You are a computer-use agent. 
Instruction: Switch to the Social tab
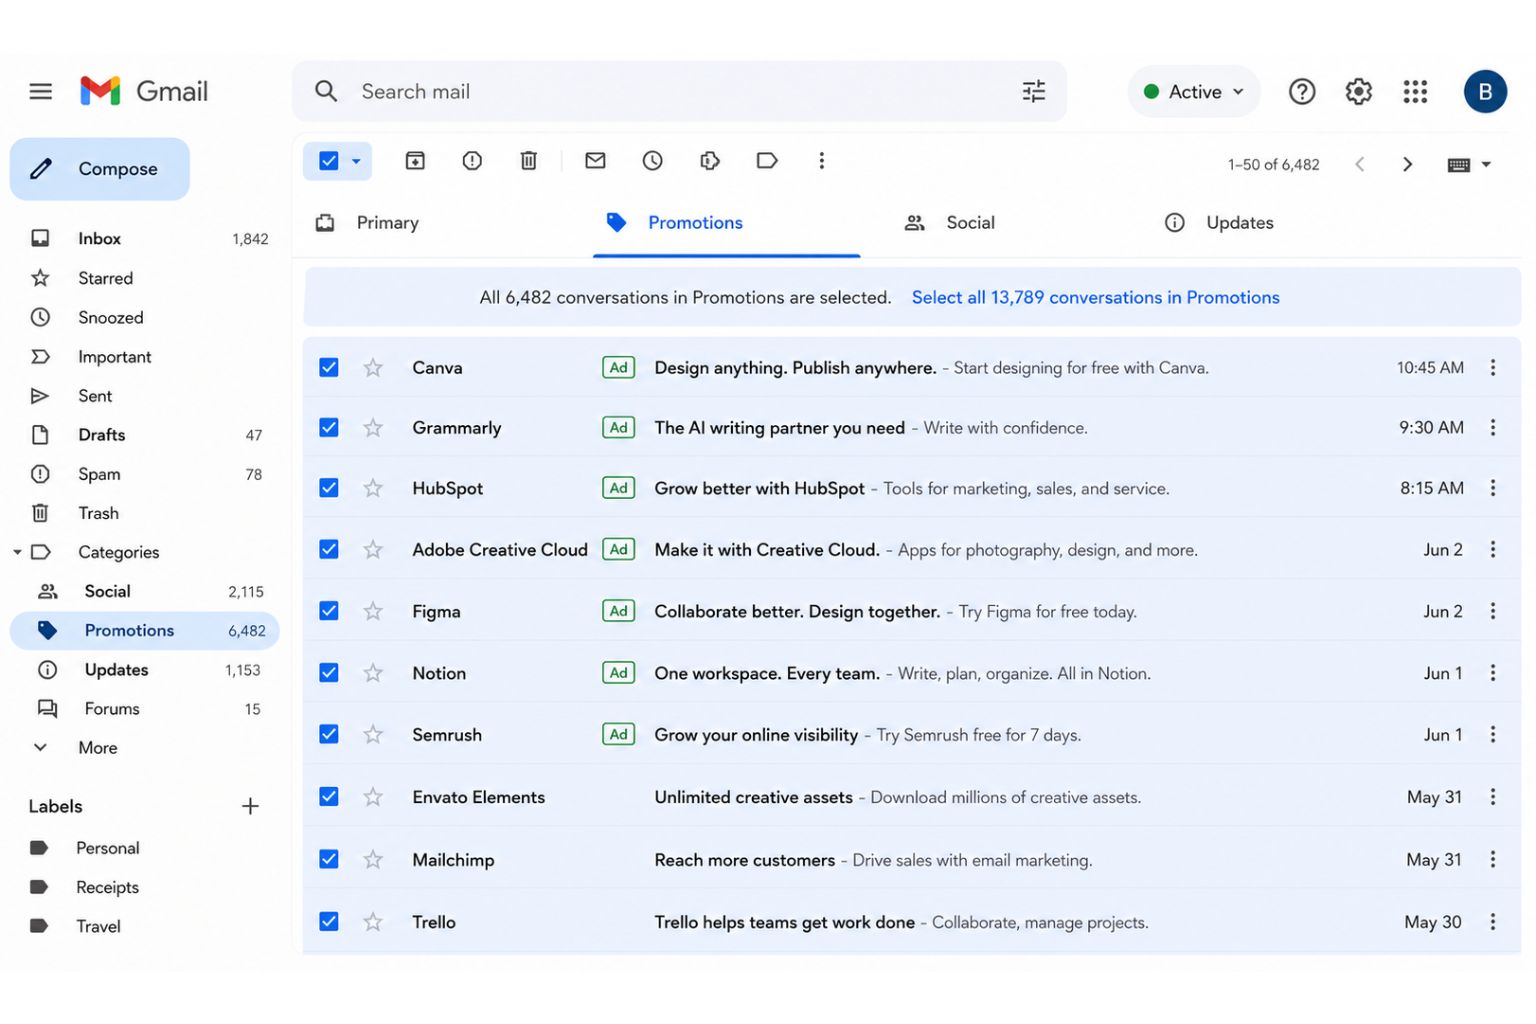tap(950, 223)
